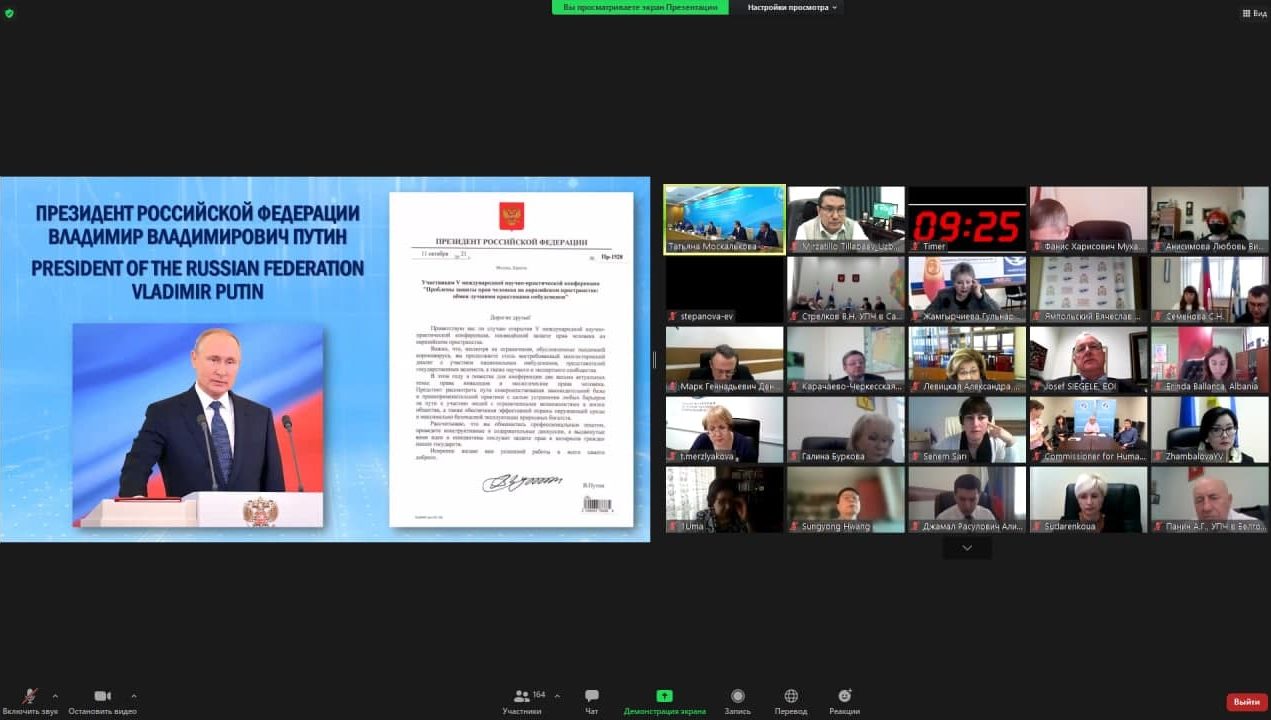Select Фанис Харисович video tile
The image size is (1271, 720).
[x=1088, y=219]
